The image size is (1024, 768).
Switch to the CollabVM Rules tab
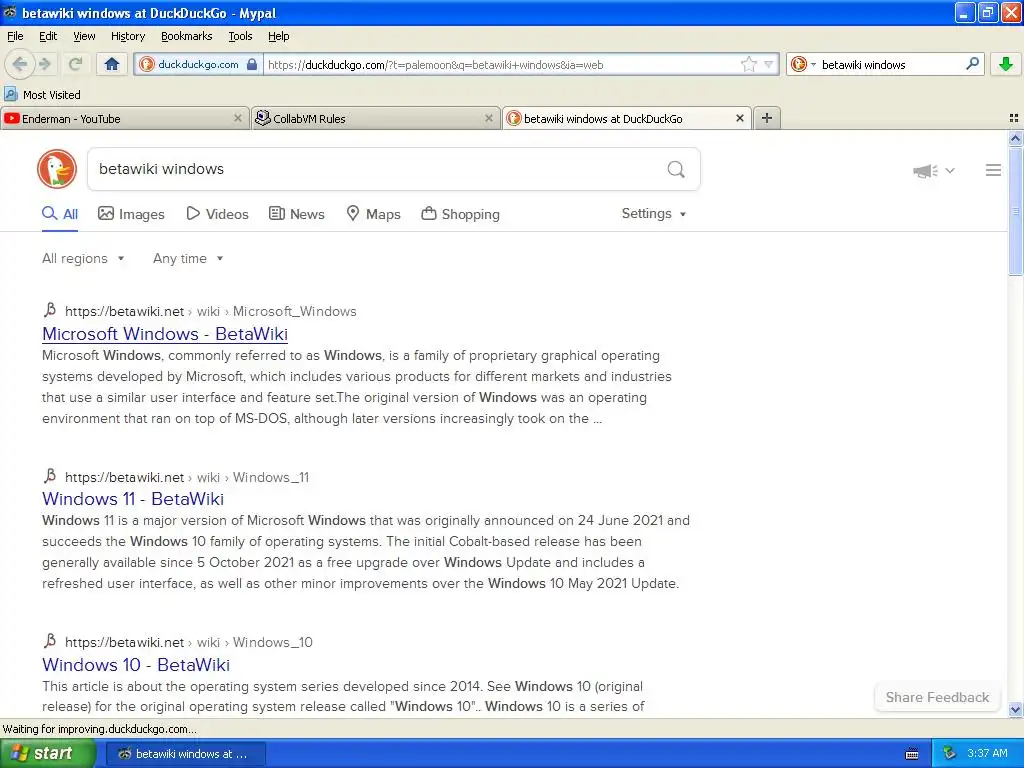click(375, 118)
